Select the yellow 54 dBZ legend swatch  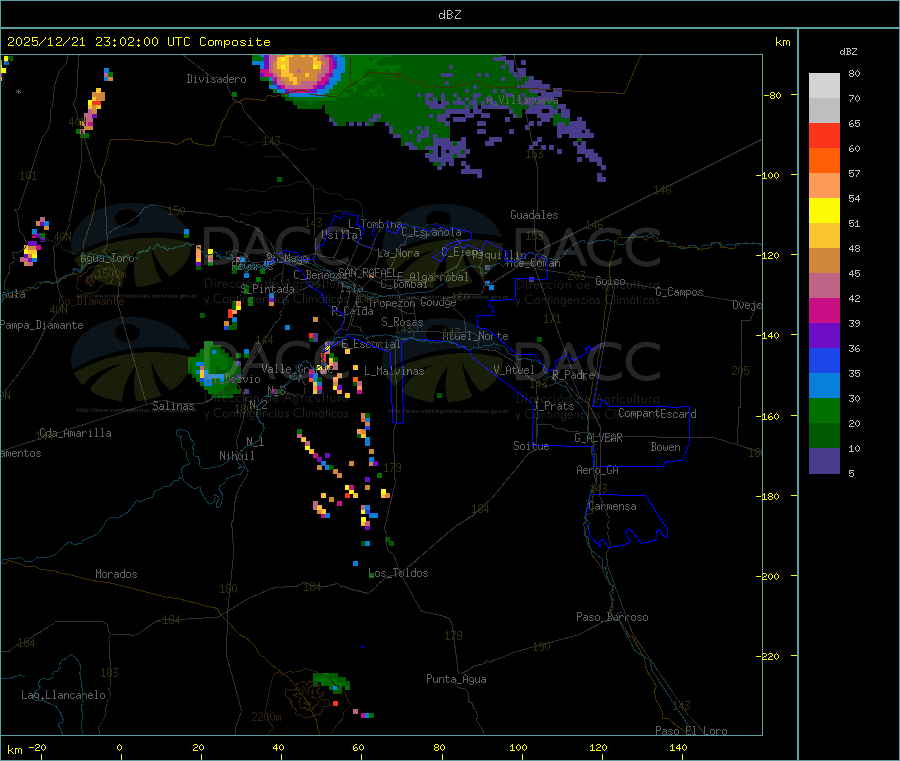tap(824, 211)
